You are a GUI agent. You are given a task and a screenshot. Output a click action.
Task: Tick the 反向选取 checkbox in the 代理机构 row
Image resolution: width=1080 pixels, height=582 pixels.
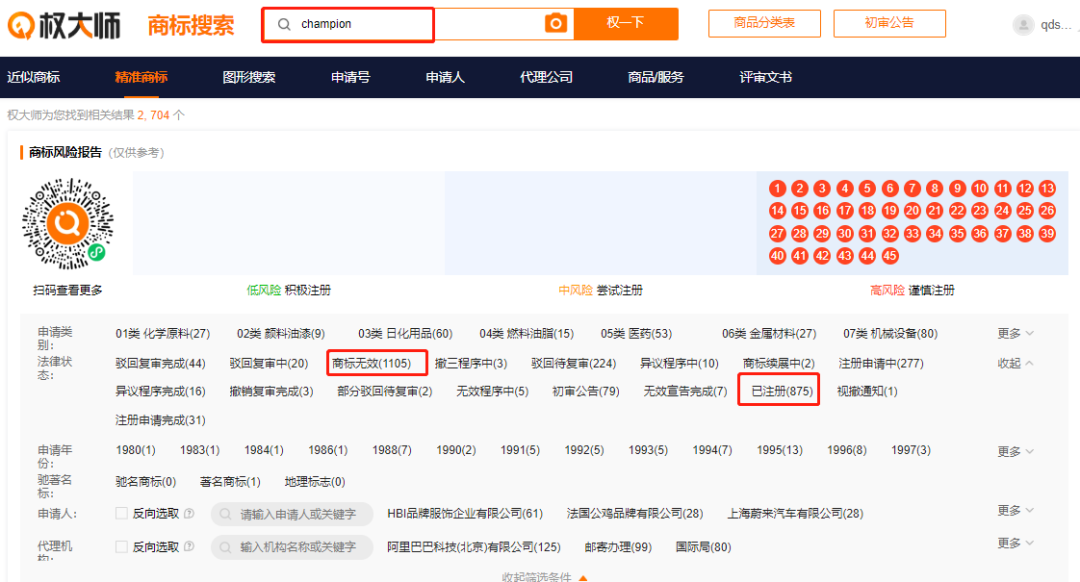122,546
